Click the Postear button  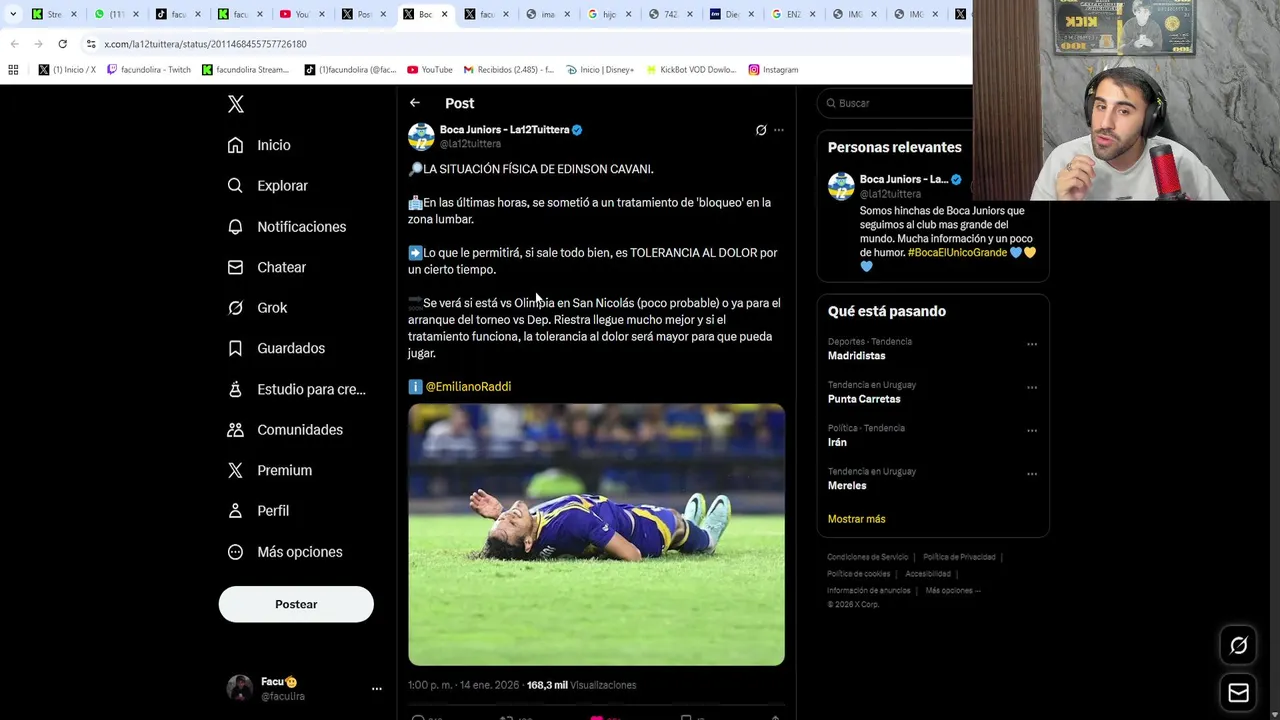click(296, 604)
